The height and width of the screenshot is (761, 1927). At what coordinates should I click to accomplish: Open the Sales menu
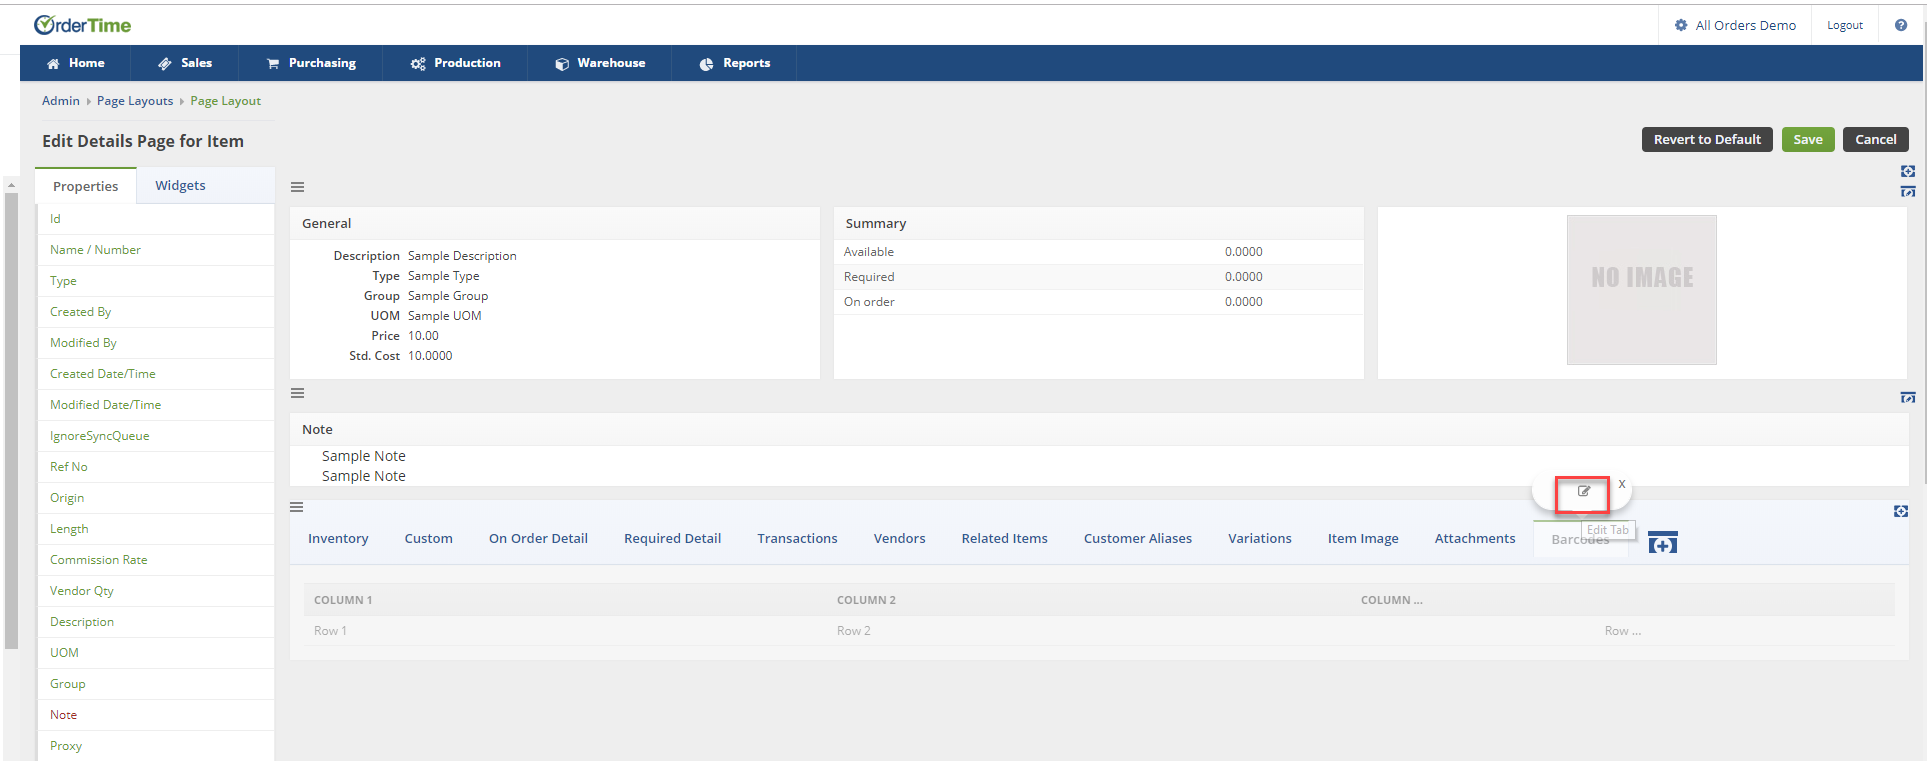[x=185, y=63]
